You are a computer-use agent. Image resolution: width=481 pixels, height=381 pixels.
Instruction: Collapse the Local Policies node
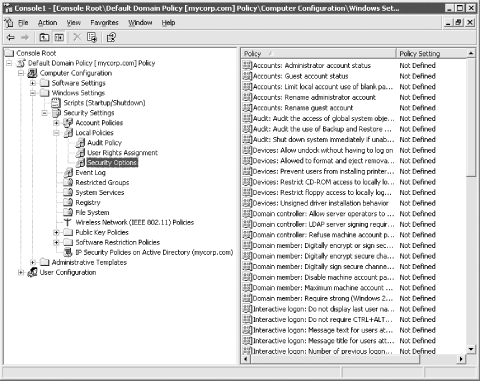[x=56, y=133]
